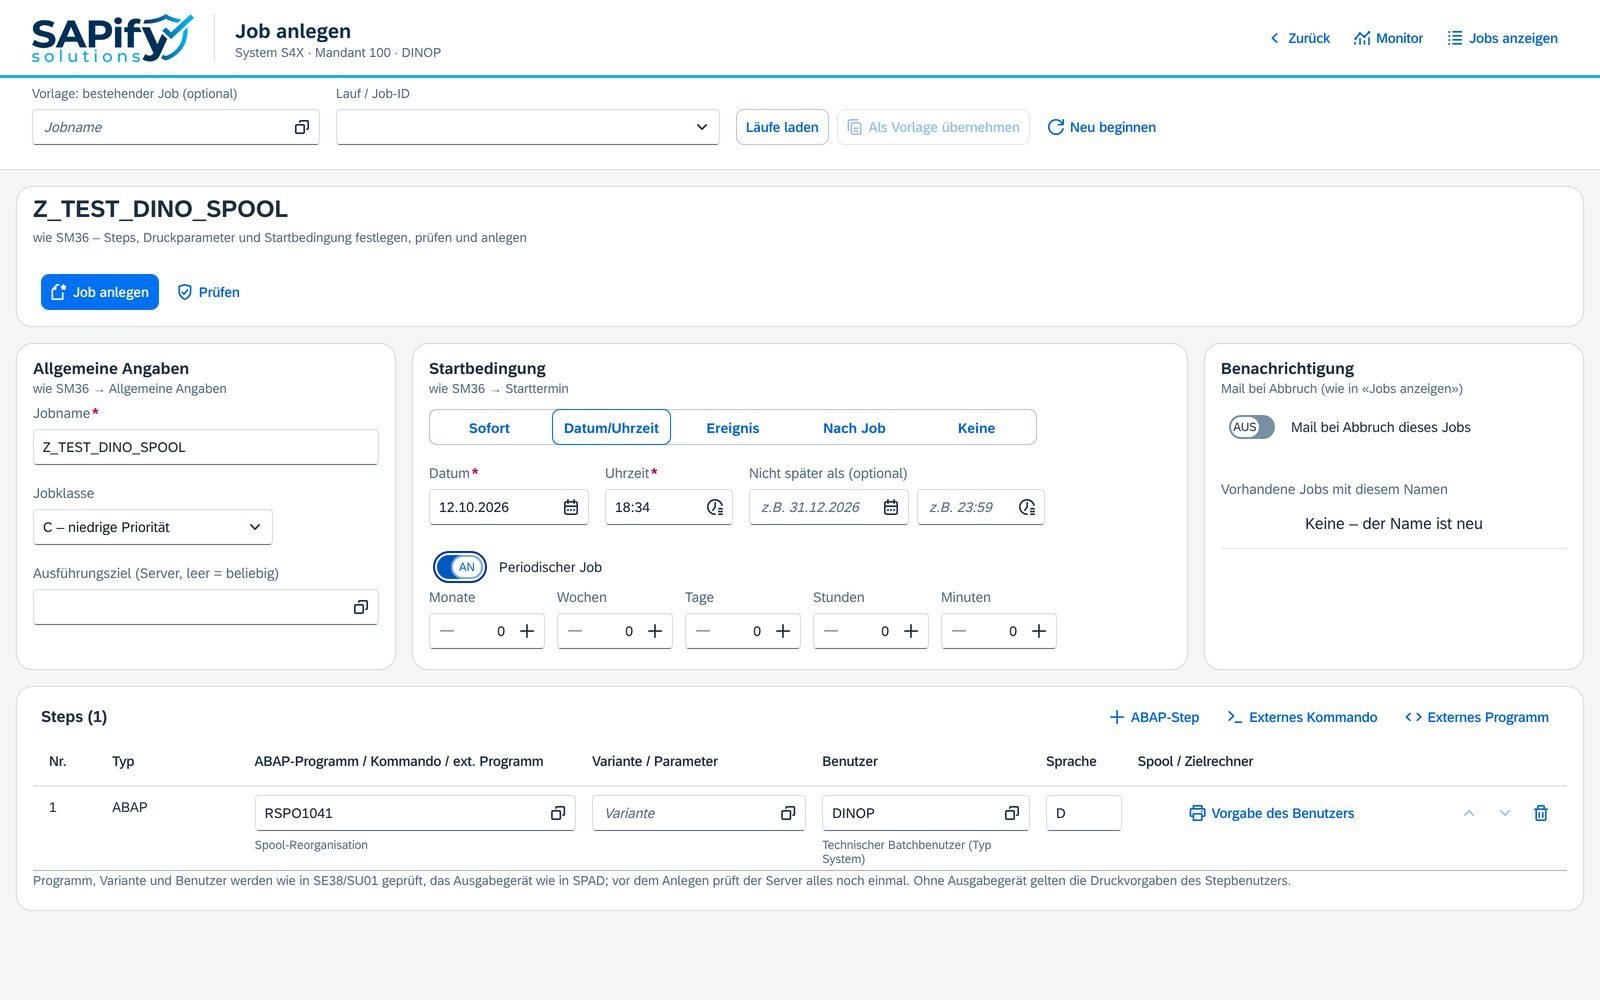Open value help for program RSPO1041

(x=558, y=813)
